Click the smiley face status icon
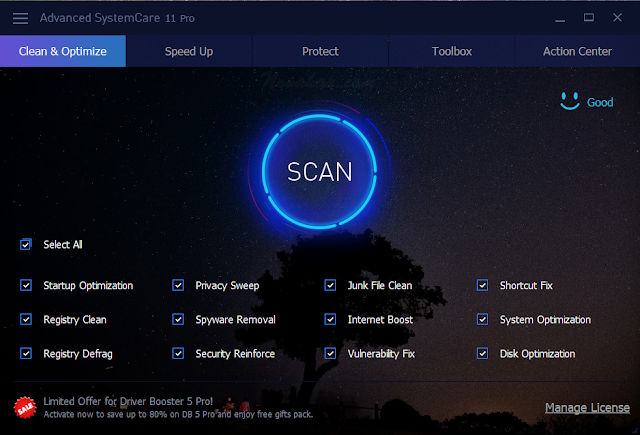 [x=570, y=101]
